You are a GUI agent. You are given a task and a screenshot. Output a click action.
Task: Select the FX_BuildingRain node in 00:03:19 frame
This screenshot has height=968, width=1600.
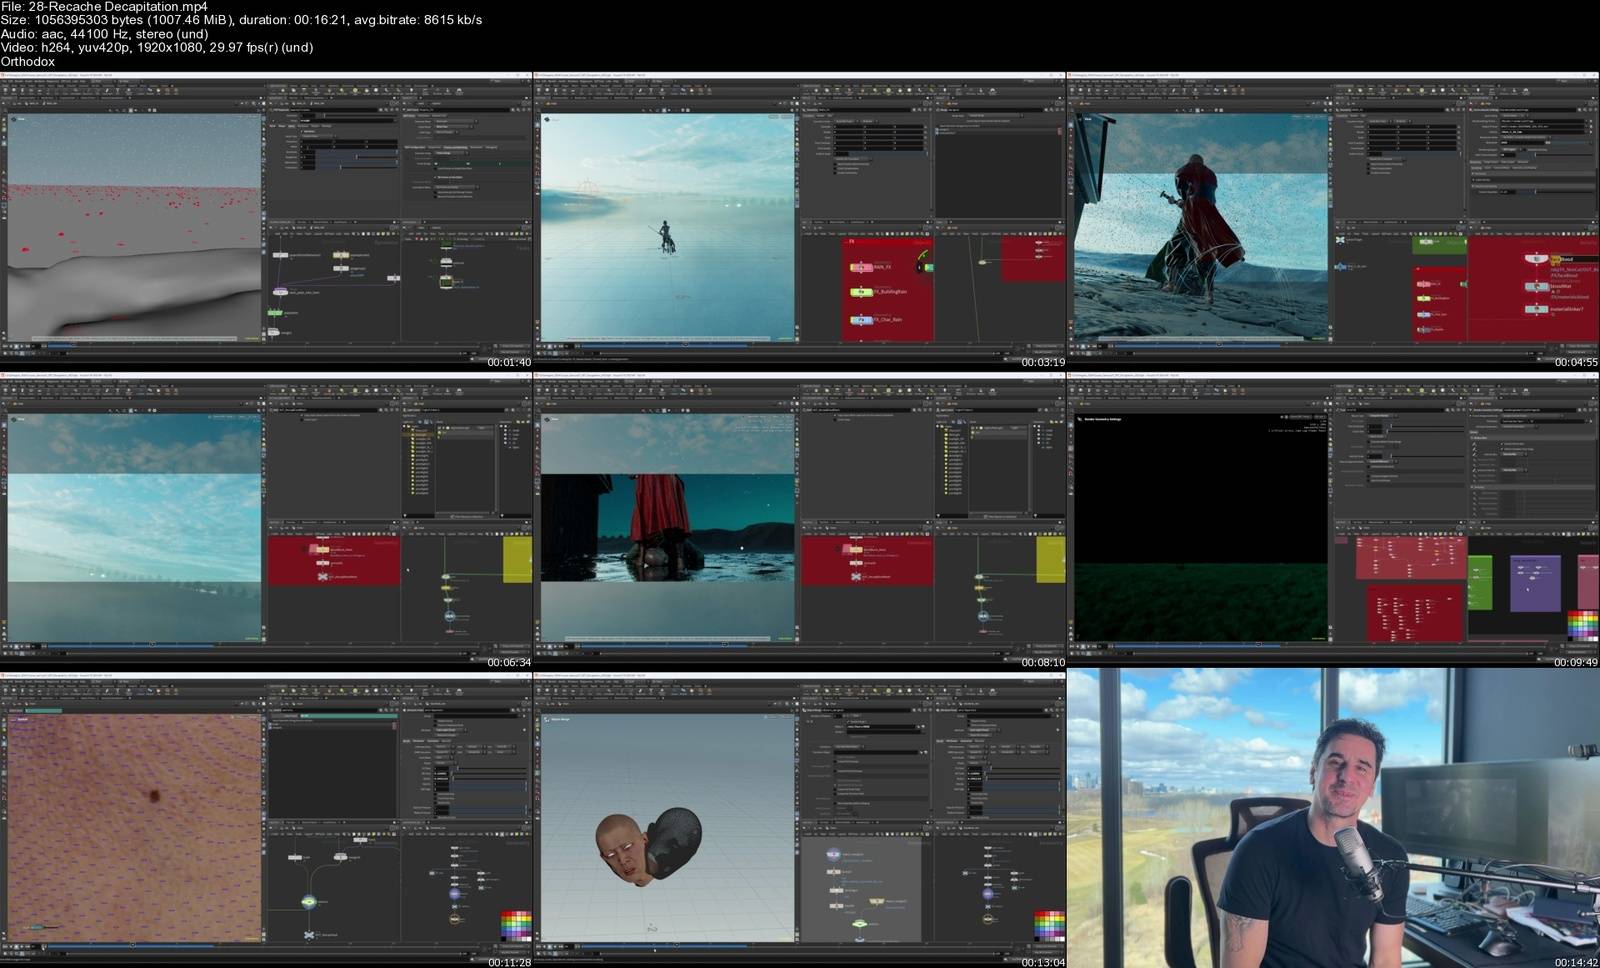(x=862, y=292)
